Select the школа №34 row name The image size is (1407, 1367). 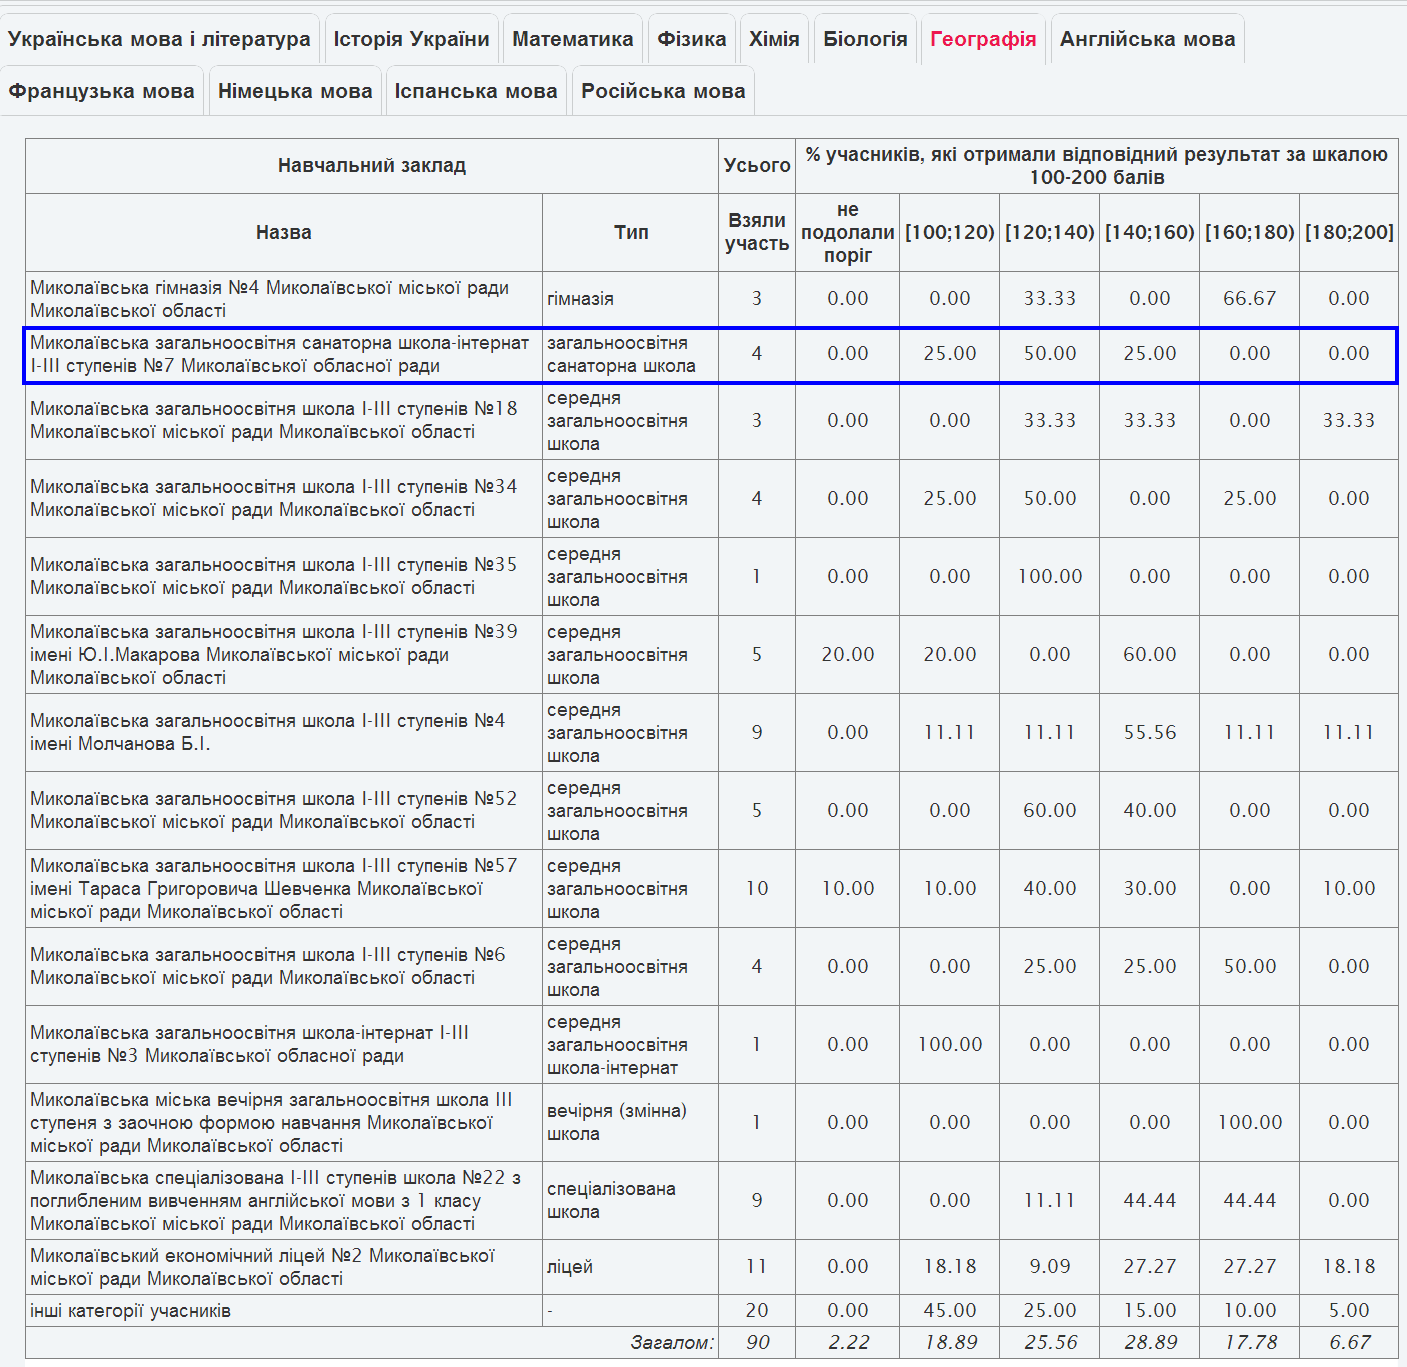[x=274, y=499]
